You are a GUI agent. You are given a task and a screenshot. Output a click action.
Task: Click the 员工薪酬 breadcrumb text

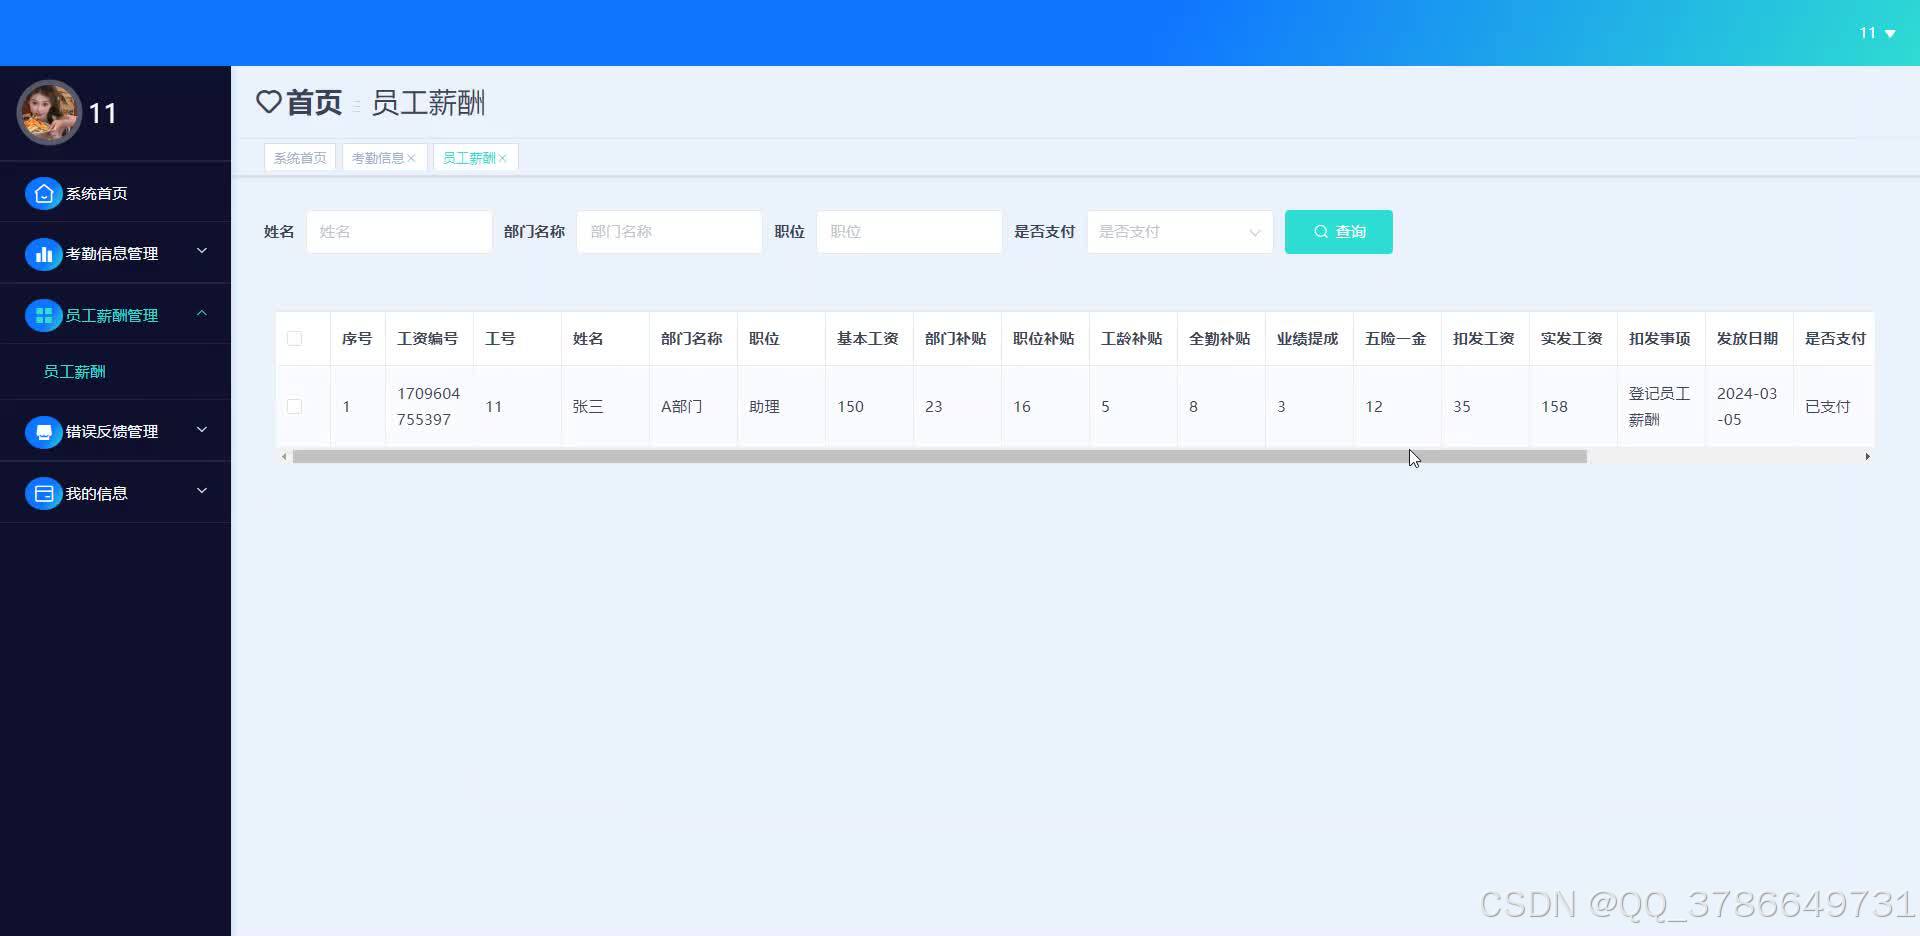428,102
